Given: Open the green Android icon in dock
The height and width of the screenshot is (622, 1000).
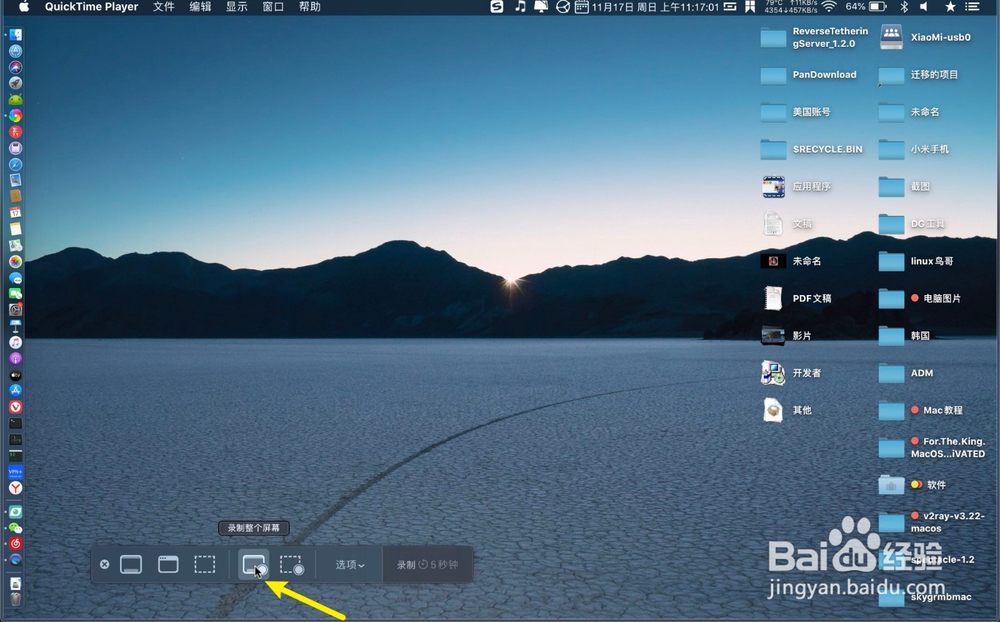Looking at the screenshot, I should [x=15, y=100].
